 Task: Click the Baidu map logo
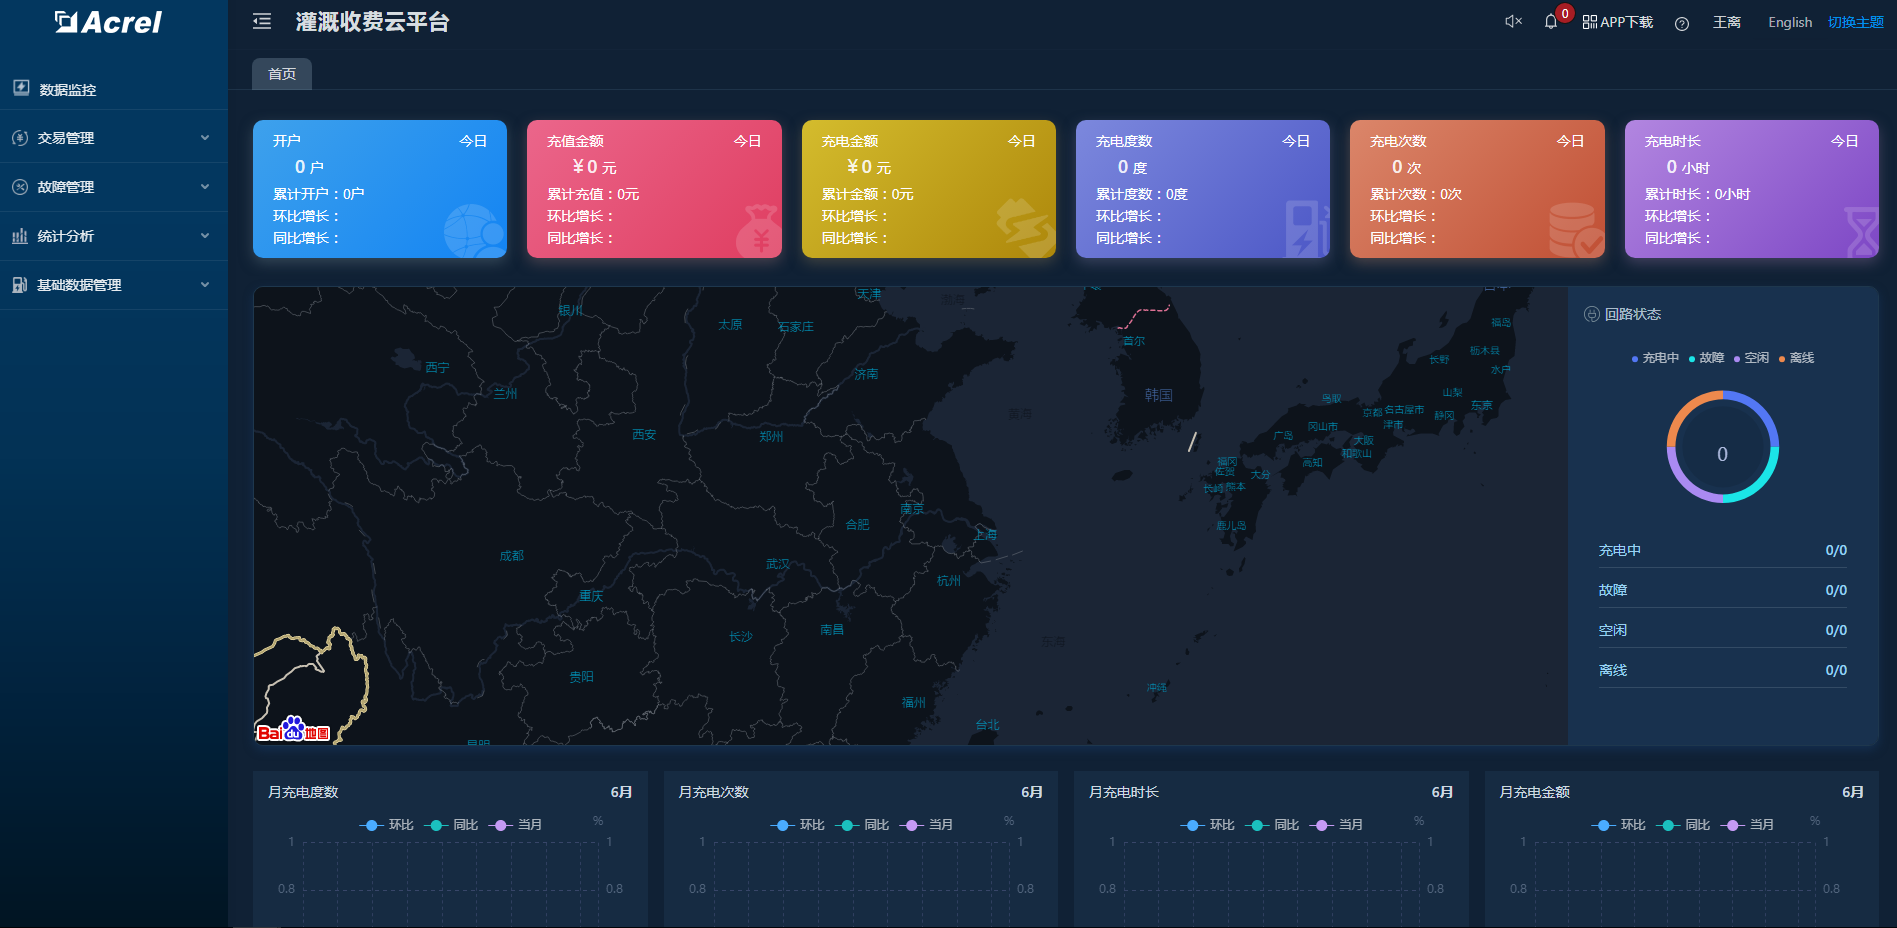(x=293, y=730)
